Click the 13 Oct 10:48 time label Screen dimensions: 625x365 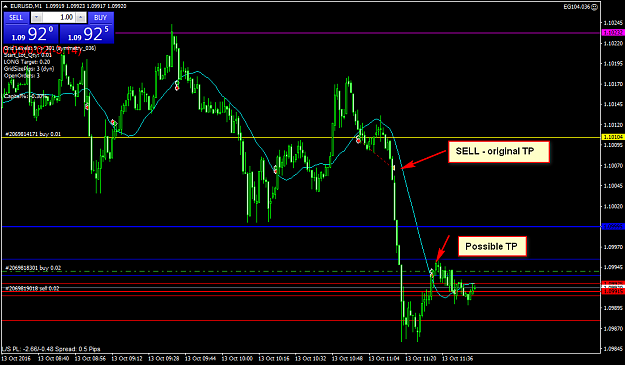(x=347, y=358)
